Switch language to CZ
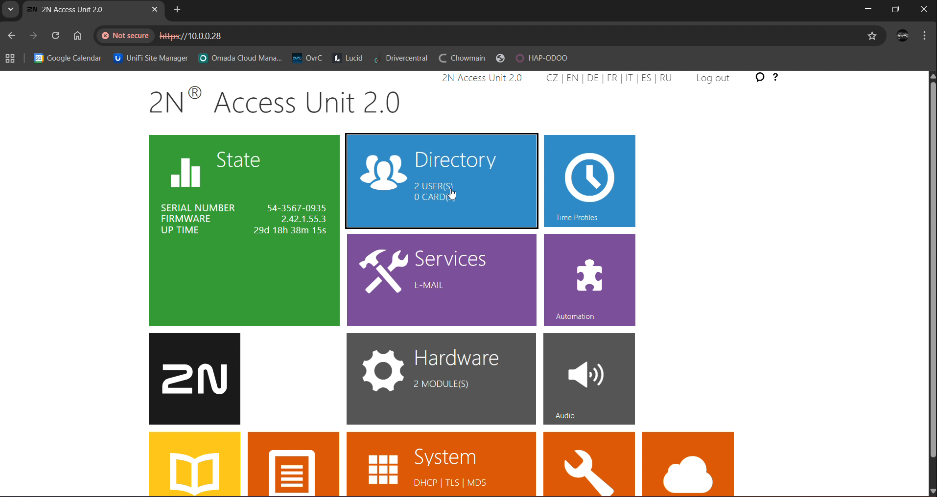 tap(552, 78)
